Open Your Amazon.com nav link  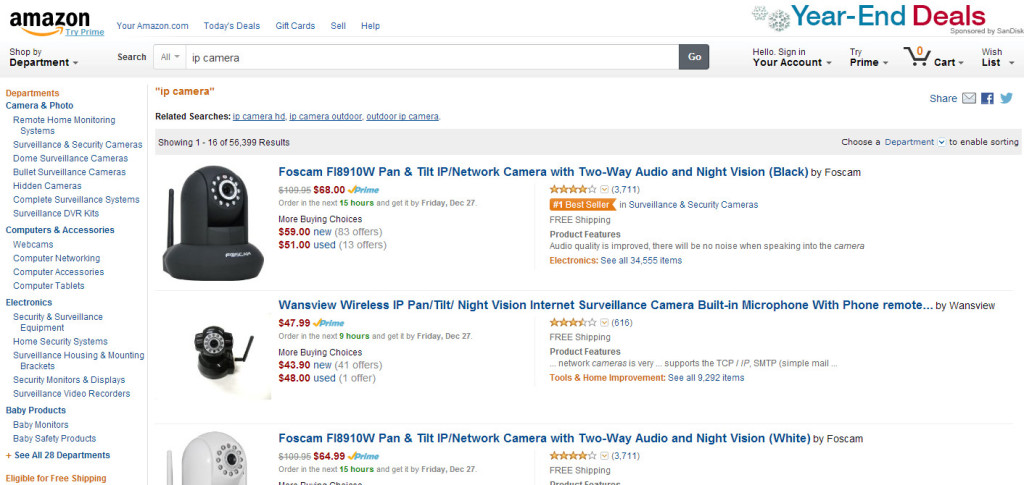152,26
